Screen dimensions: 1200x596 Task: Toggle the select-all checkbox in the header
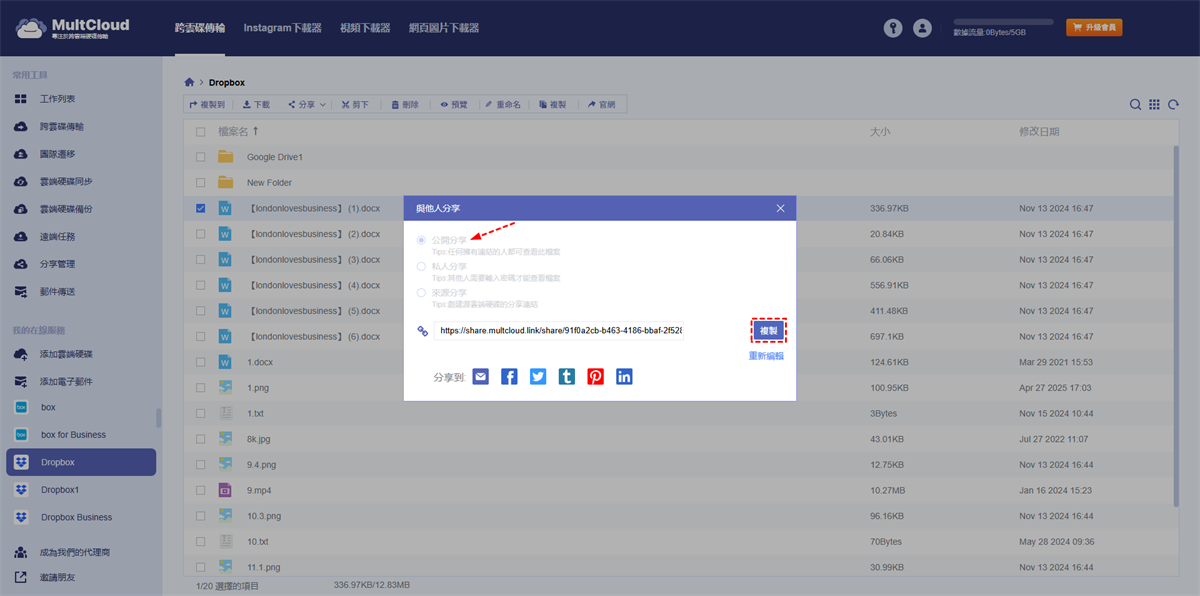pos(201,132)
